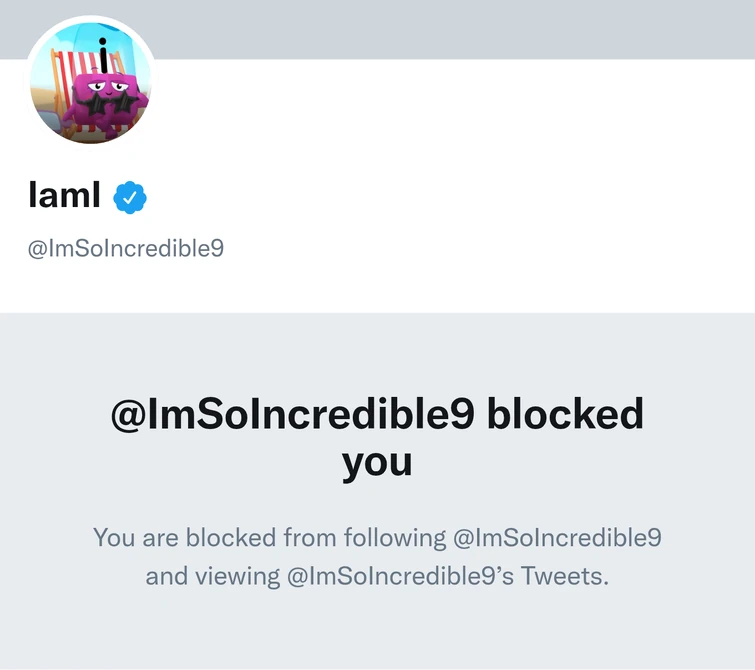Click the word "blocked" in bold heading

[565, 416]
